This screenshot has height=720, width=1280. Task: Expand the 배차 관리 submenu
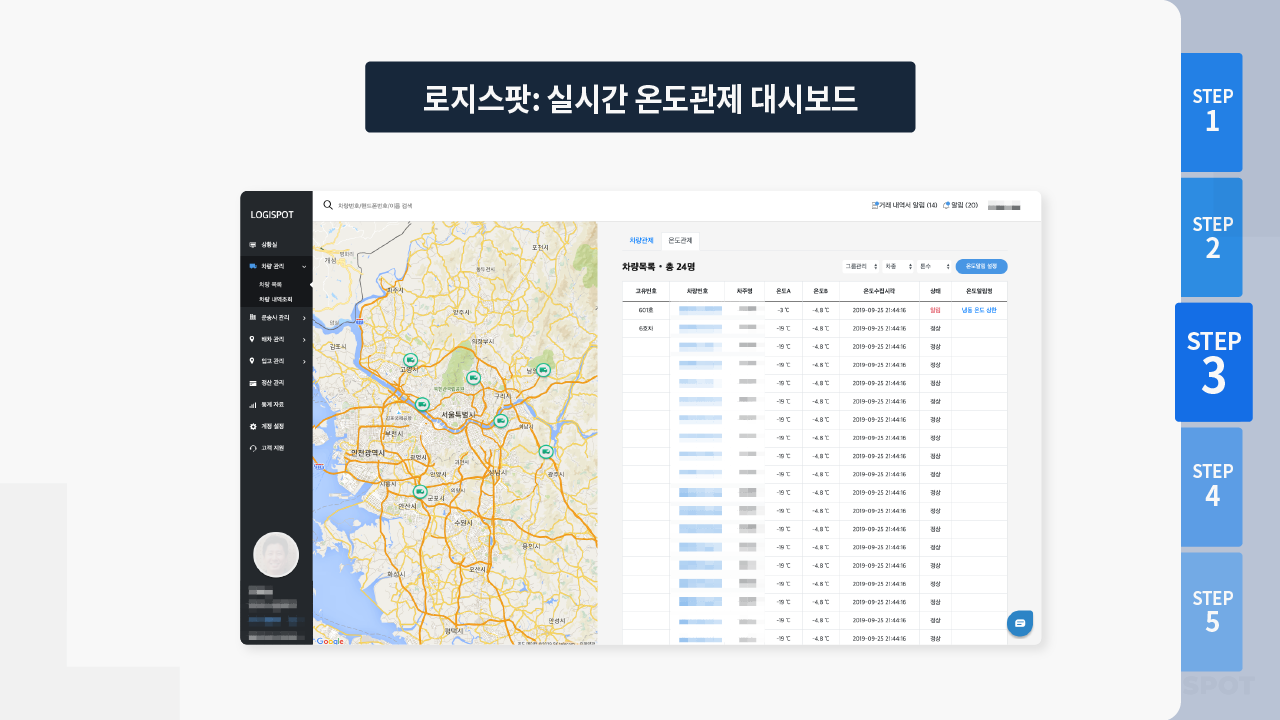(x=304, y=339)
